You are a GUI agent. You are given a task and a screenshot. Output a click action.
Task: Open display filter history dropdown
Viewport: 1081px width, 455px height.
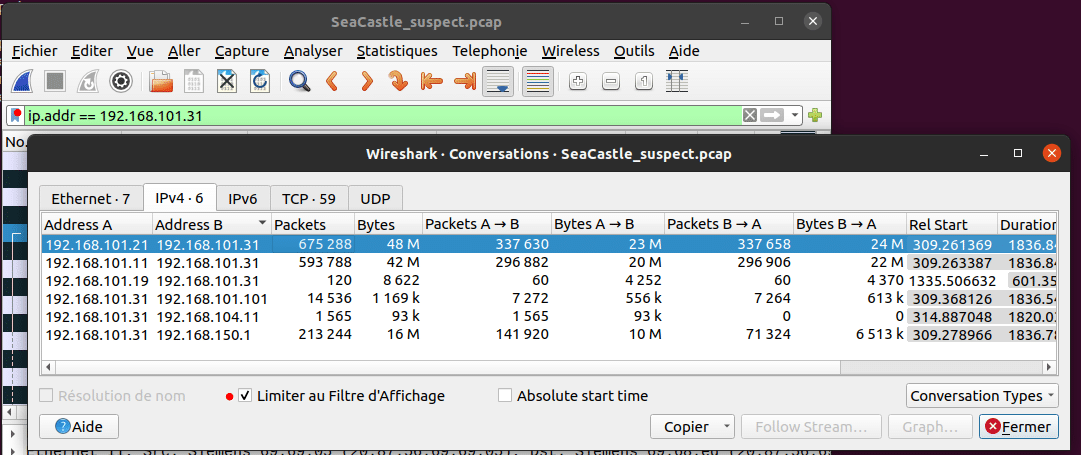coord(796,115)
